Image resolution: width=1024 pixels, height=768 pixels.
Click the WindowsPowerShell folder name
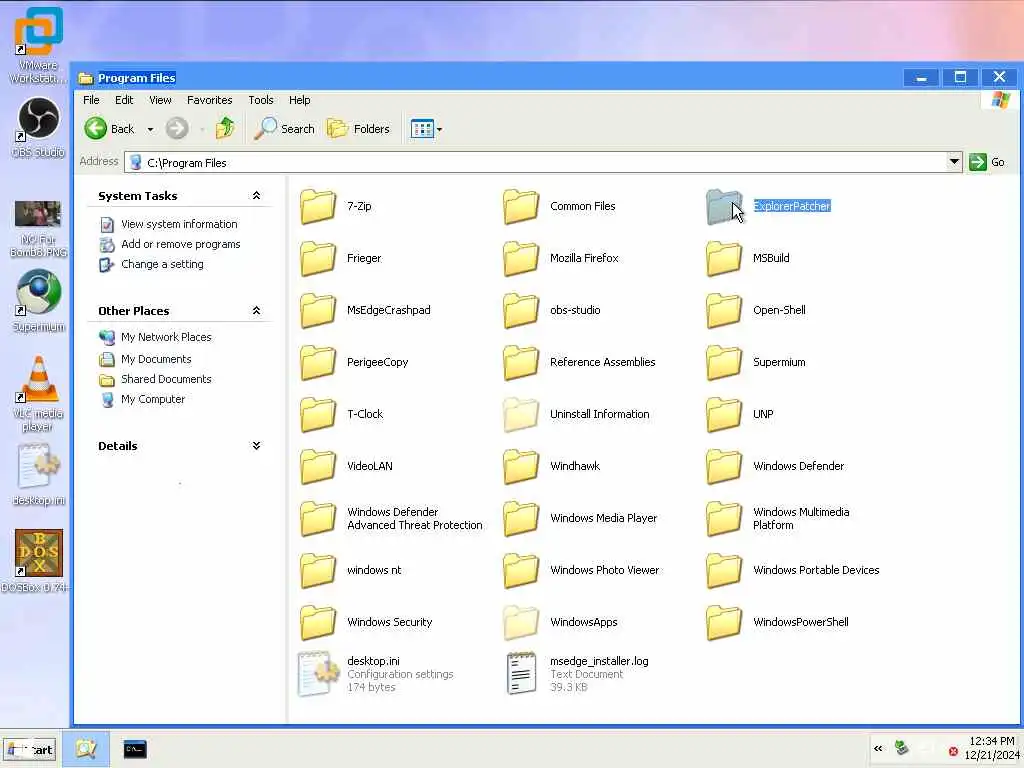pyautogui.click(x=801, y=622)
